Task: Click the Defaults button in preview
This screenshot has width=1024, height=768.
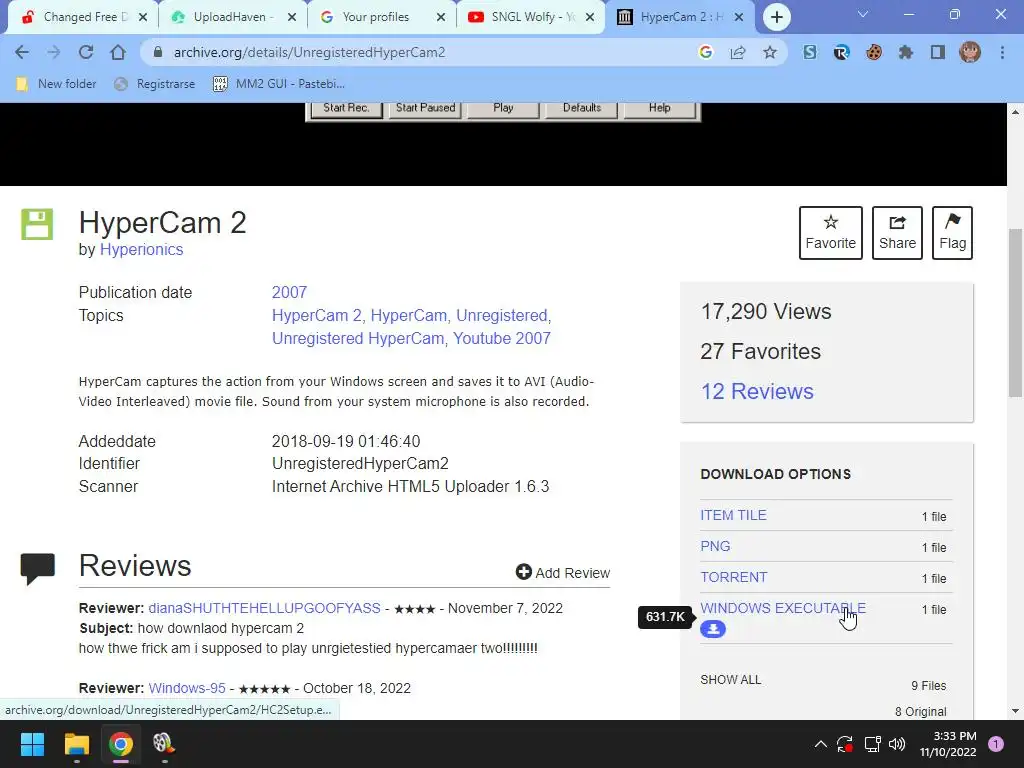Action: coord(581,108)
